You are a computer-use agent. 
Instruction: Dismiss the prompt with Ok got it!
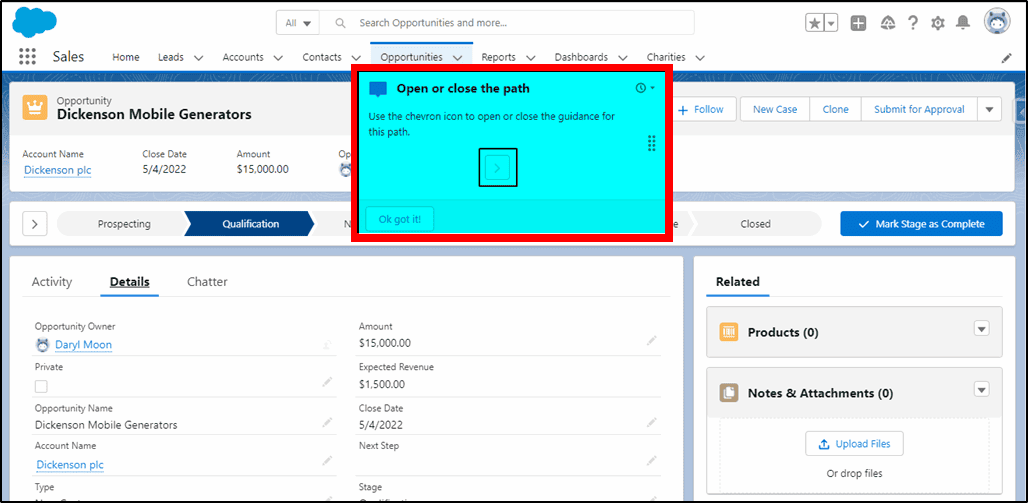[400, 219]
